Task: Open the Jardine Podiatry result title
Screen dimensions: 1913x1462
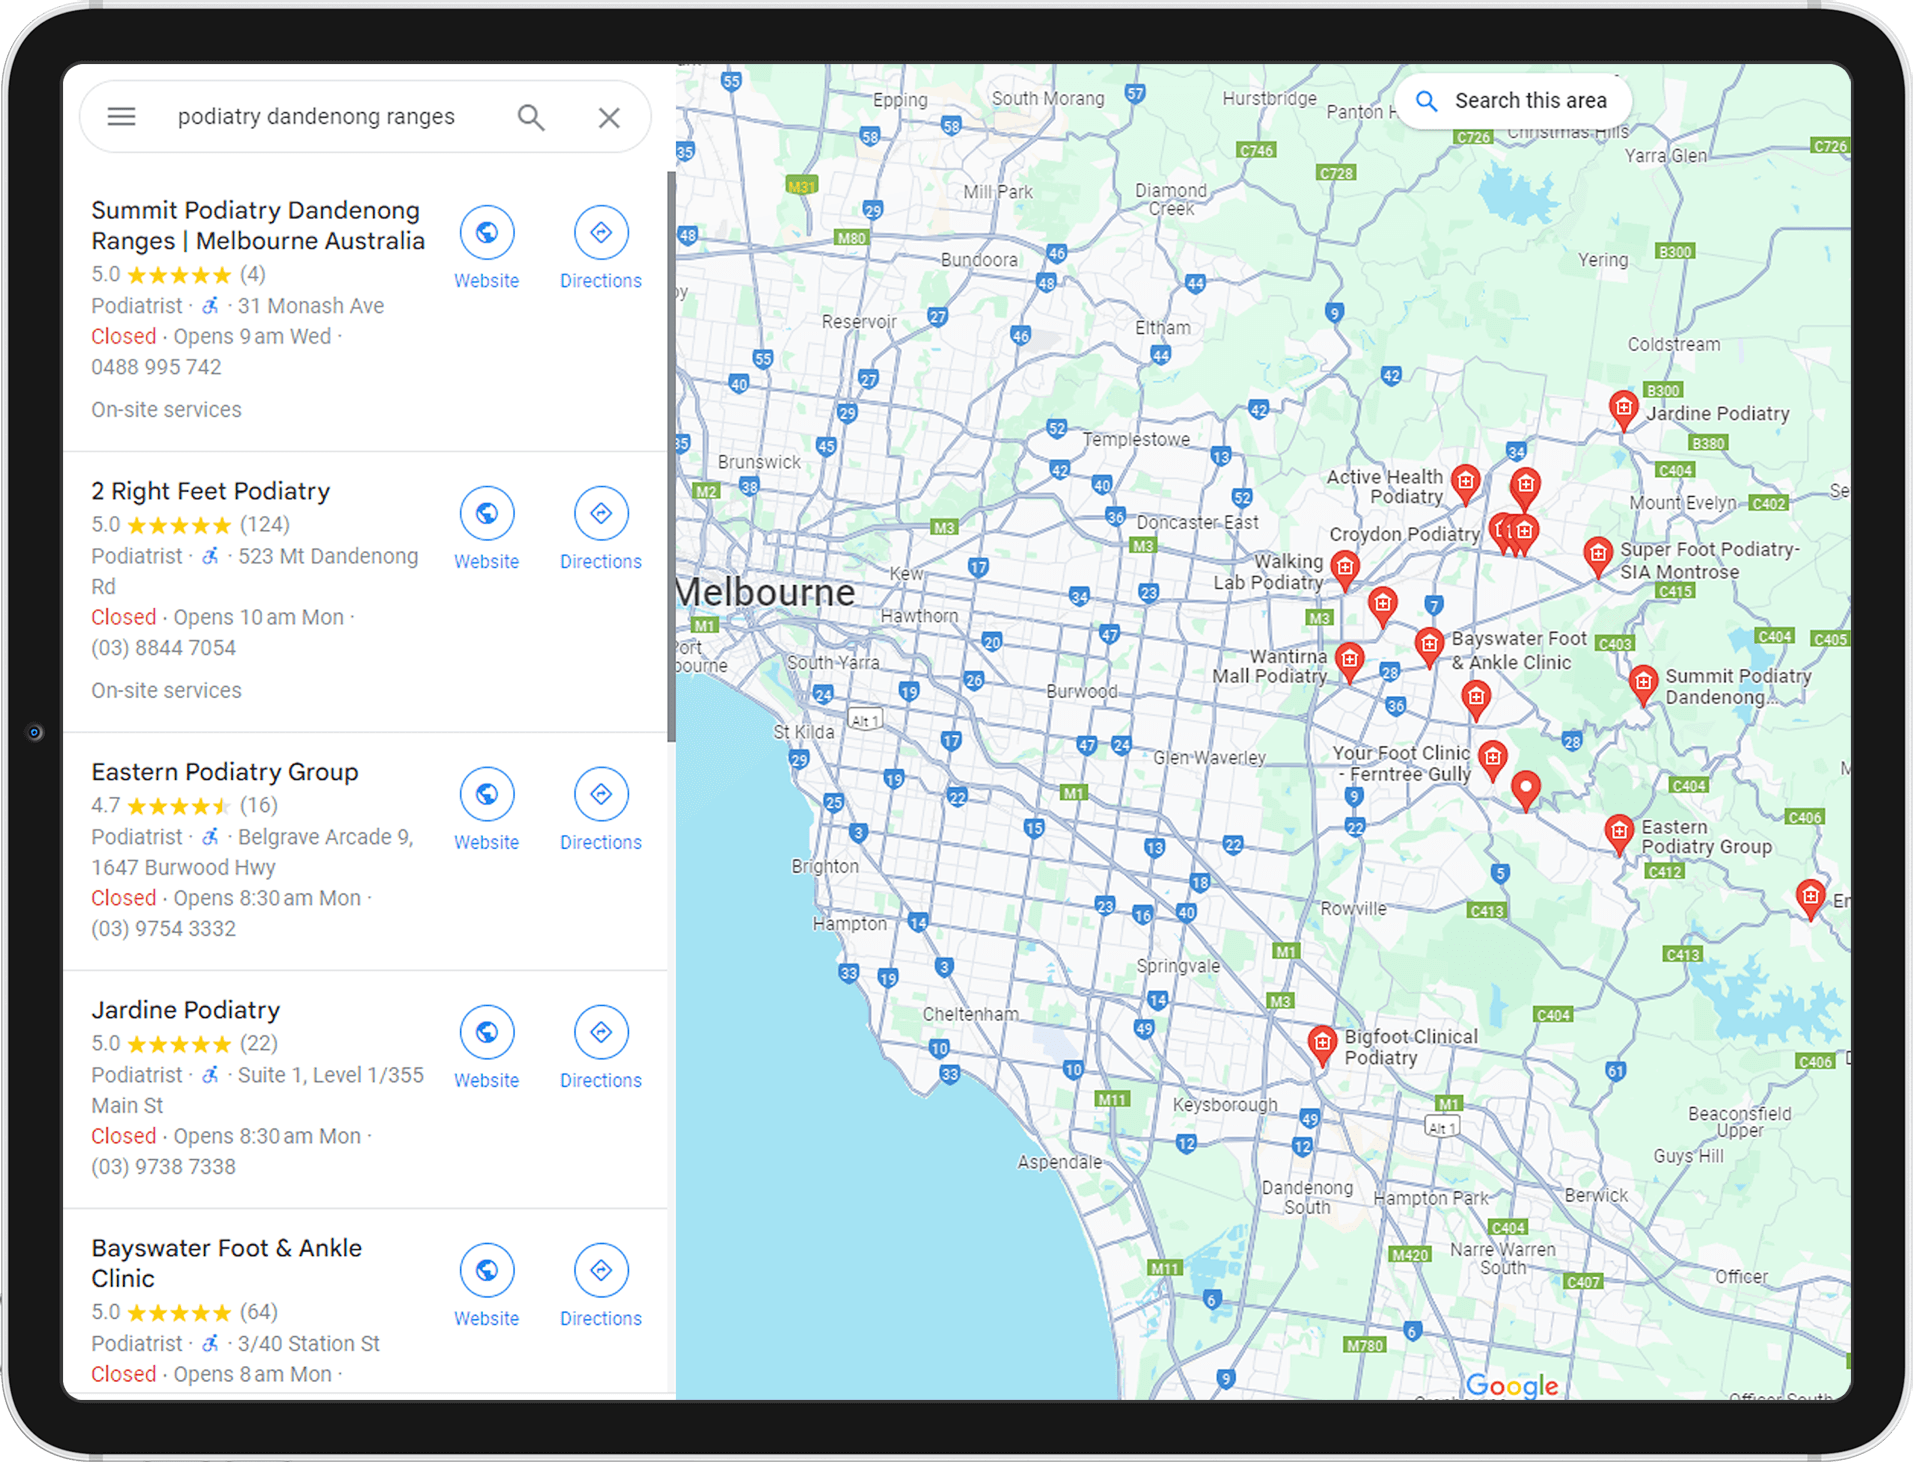Action: coord(186,1010)
